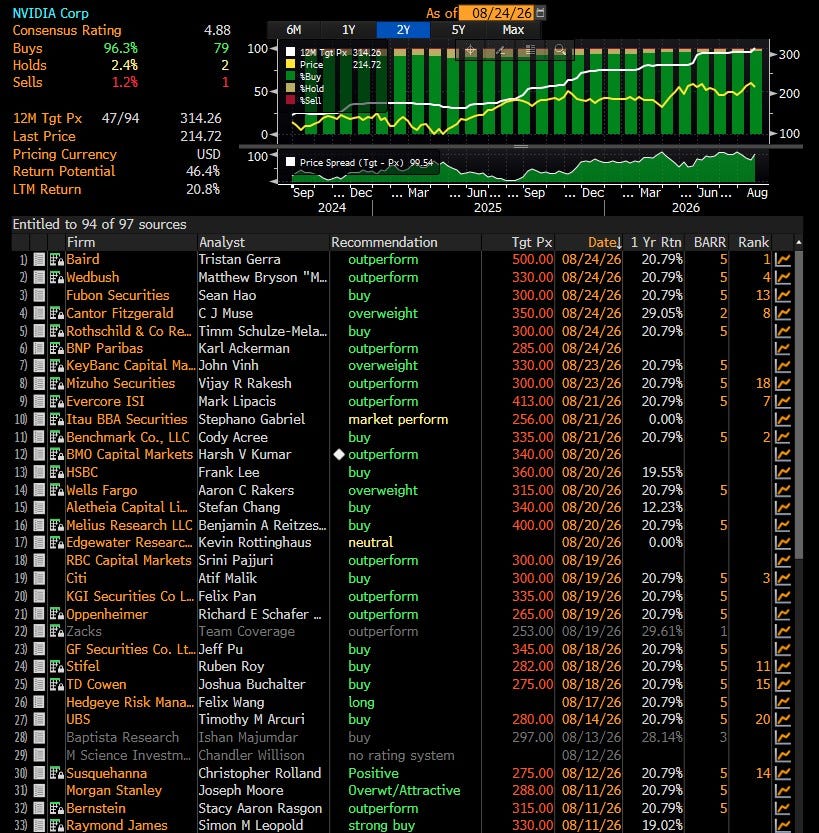Viewport: 819px width, 833px height.
Task: Toggle Price series in chart legend
Action: [291, 64]
